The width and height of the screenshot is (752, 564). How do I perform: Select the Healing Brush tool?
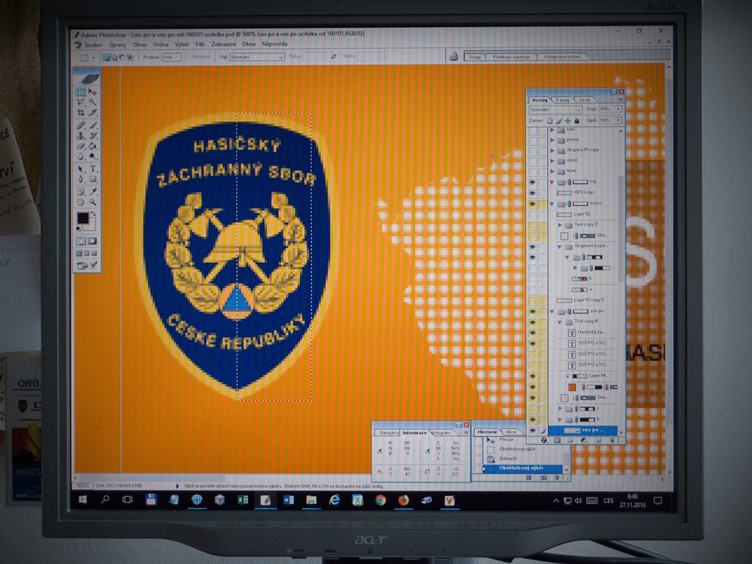click(x=81, y=126)
